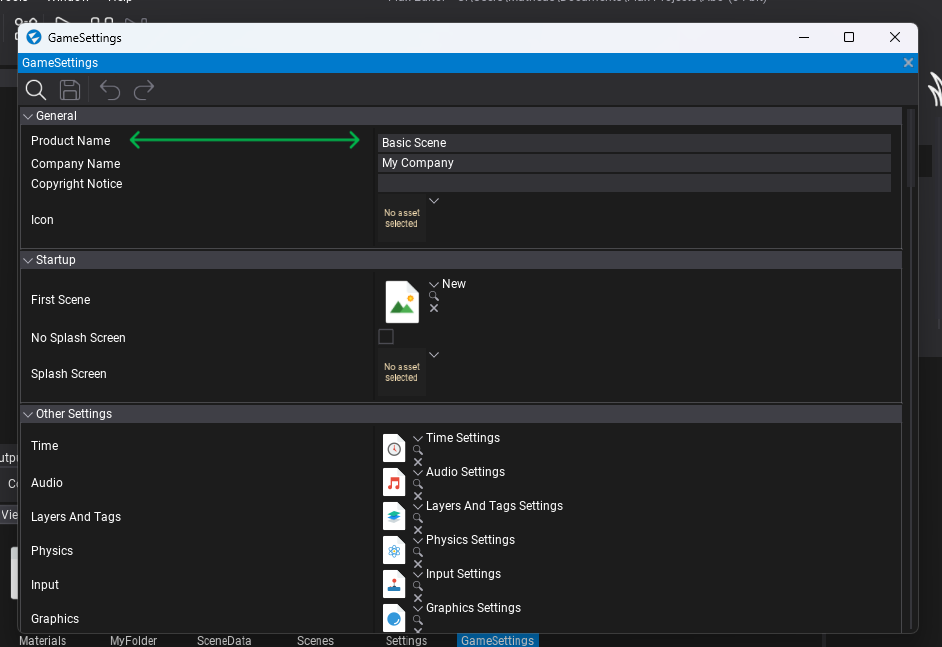The width and height of the screenshot is (942, 647).
Task: Switch to the Materials tab
Action: click(42, 640)
